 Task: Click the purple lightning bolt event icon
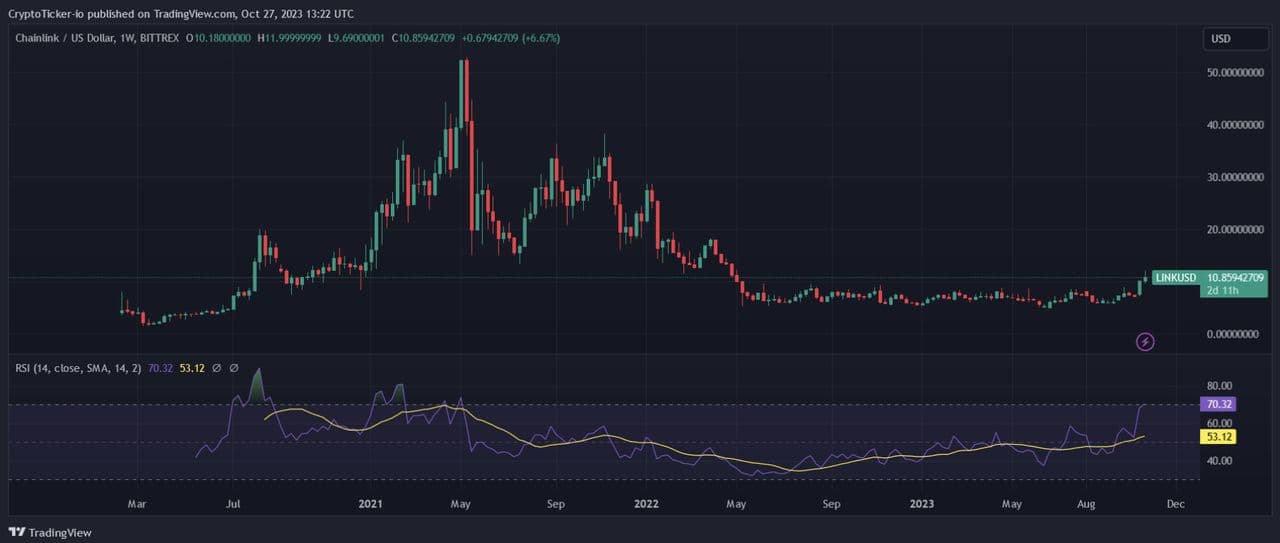[x=1146, y=342]
